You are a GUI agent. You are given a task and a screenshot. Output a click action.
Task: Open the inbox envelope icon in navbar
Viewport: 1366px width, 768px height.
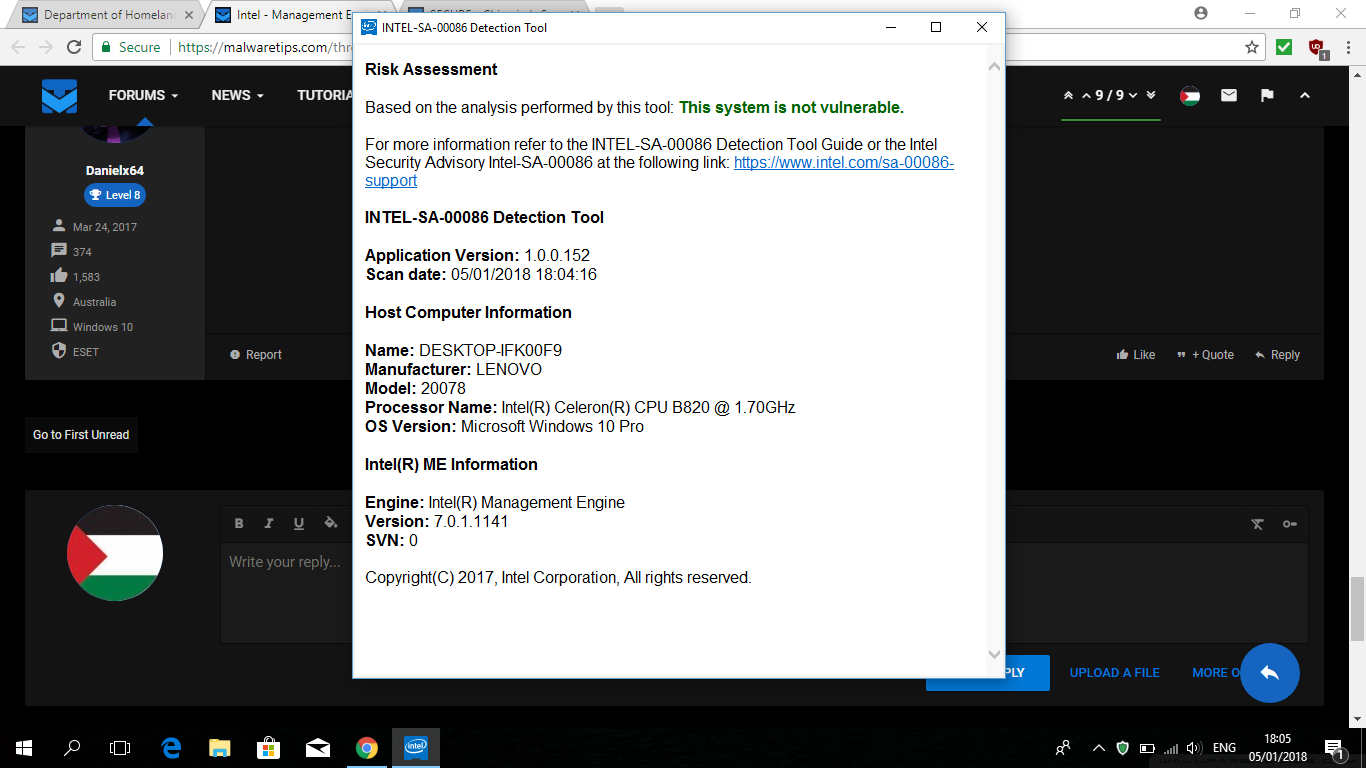click(1229, 96)
